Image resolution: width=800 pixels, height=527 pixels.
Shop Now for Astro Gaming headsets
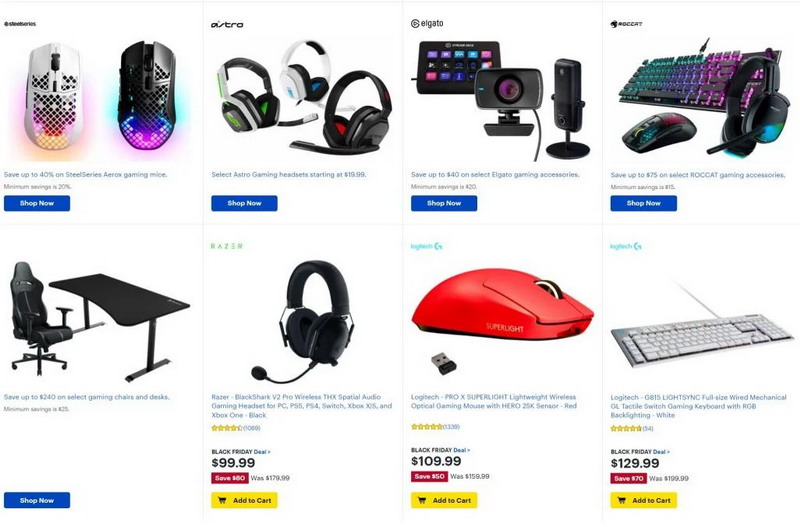[x=244, y=203]
